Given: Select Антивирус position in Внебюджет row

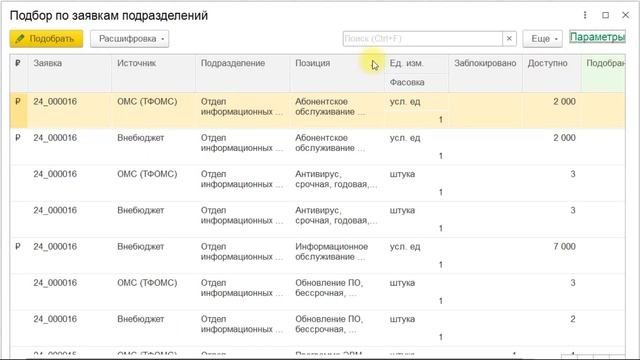Looking at the screenshot, I should tap(336, 216).
